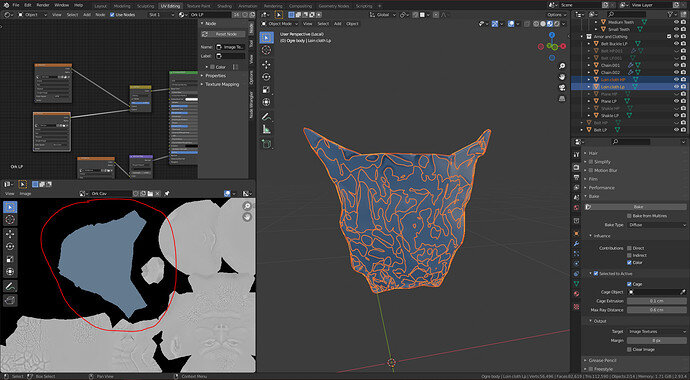The image size is (690, 380).
Task: Click the Reset Node button
Action: click(x=224, y=34)
